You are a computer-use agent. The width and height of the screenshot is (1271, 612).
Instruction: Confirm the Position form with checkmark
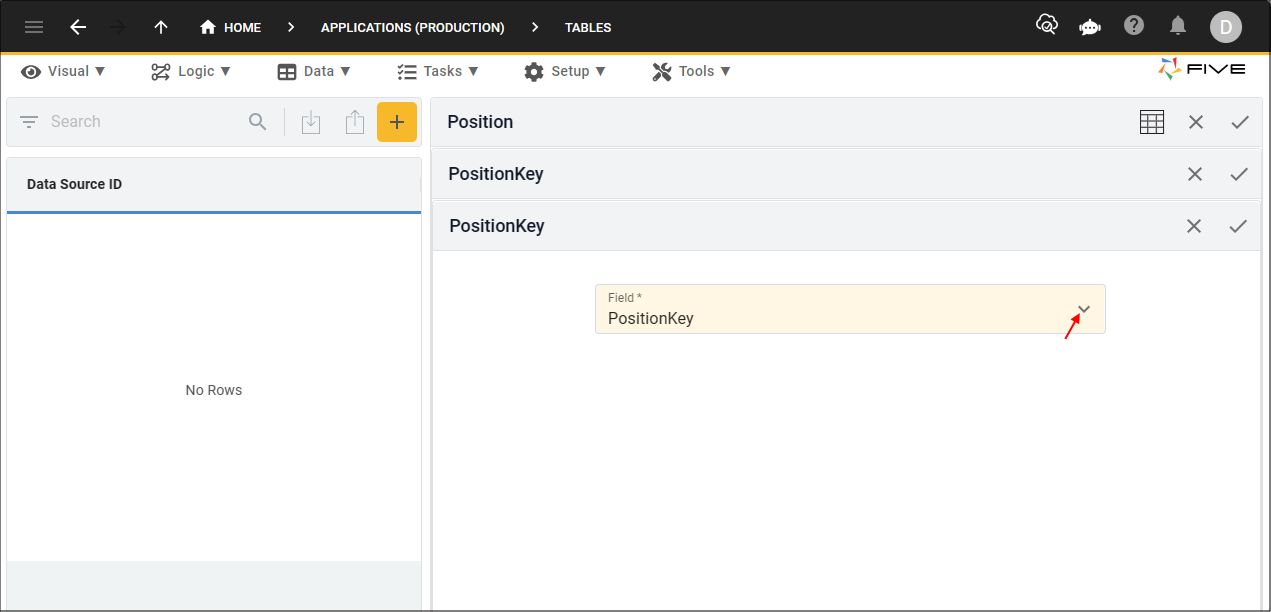pyautogui.click(x=1239, y=122)
